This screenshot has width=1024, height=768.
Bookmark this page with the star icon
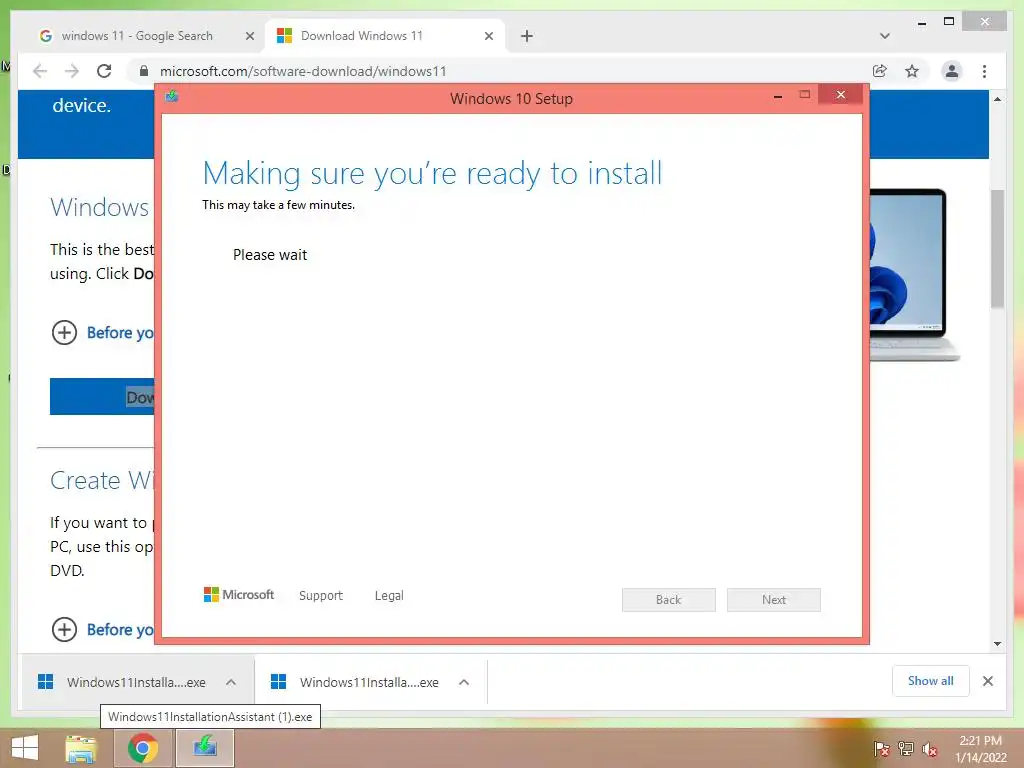pyautogui.click(x=912, y=71)
